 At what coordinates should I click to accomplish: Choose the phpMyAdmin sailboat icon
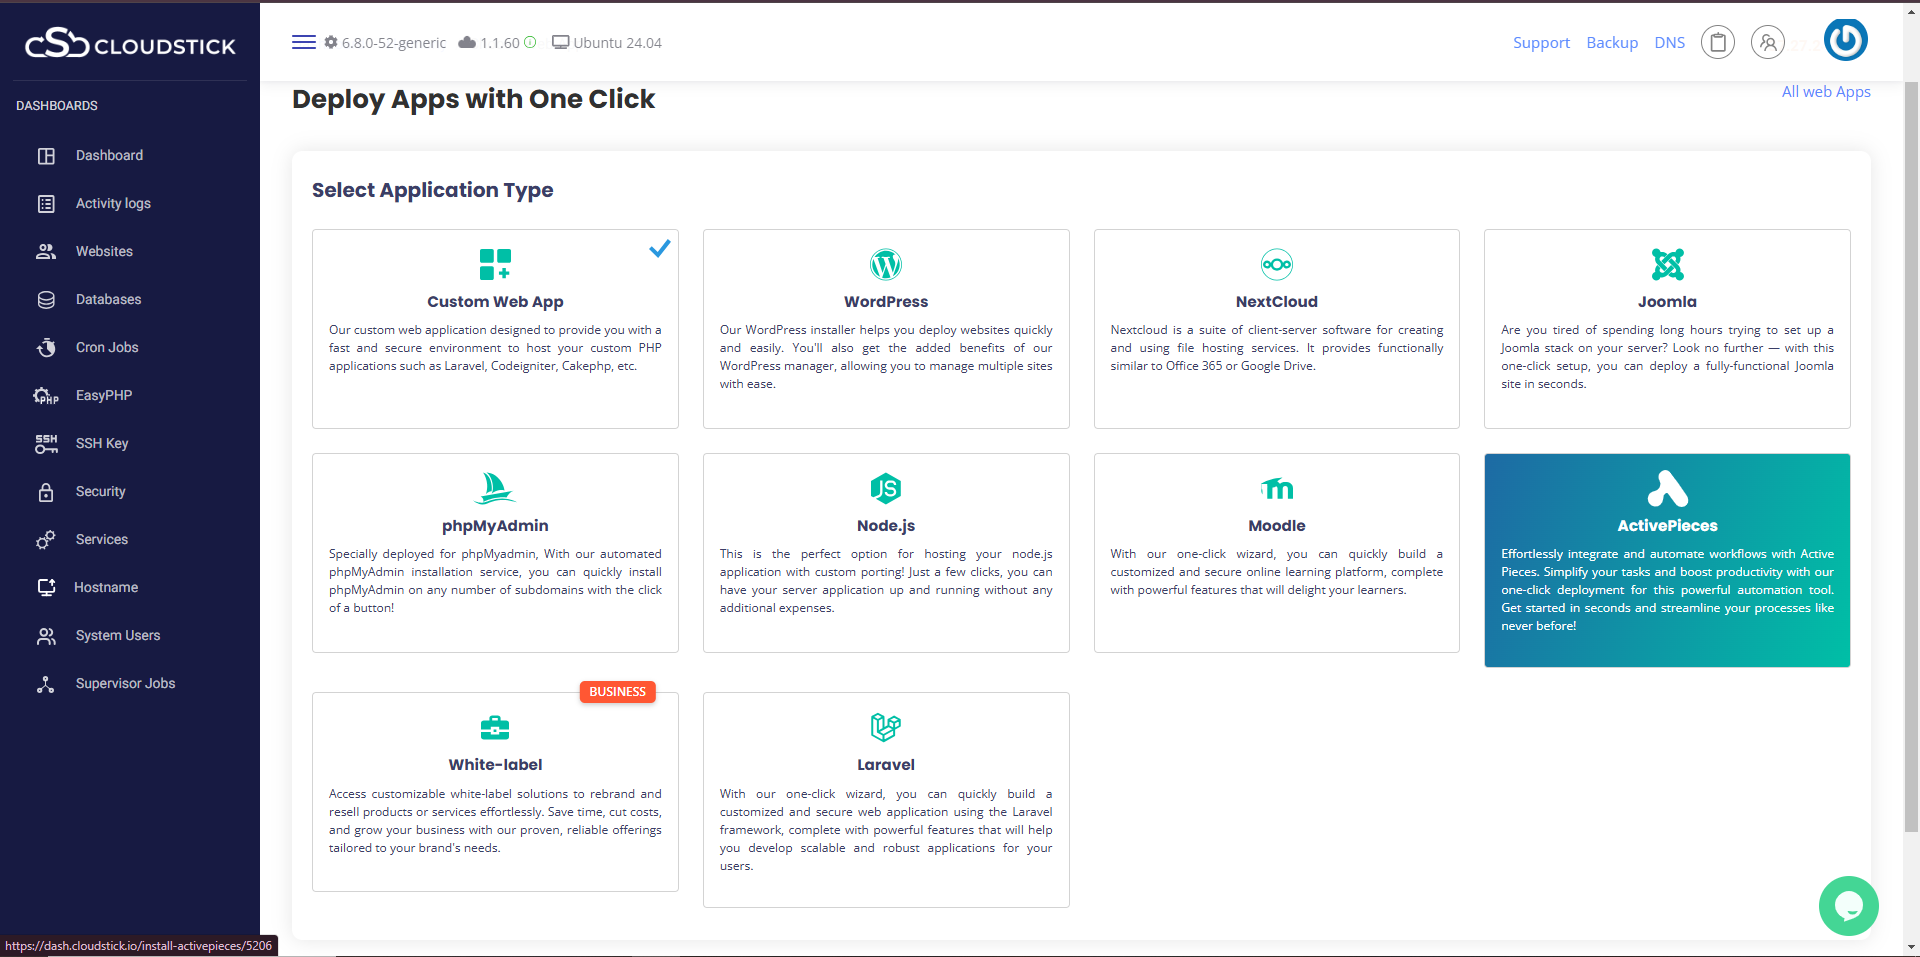494,488
